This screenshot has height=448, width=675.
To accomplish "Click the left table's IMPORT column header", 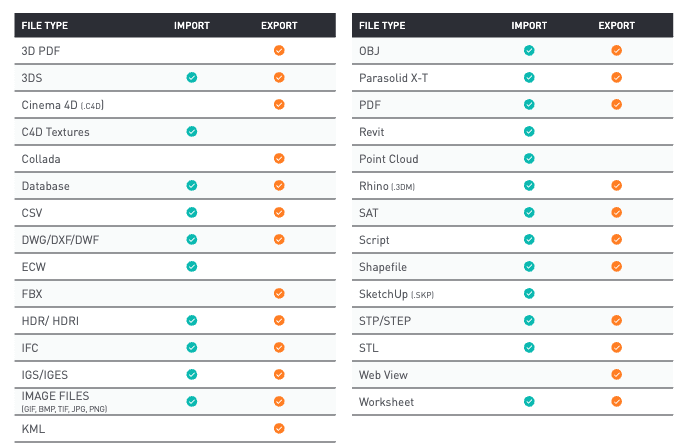I will [192, 24].
